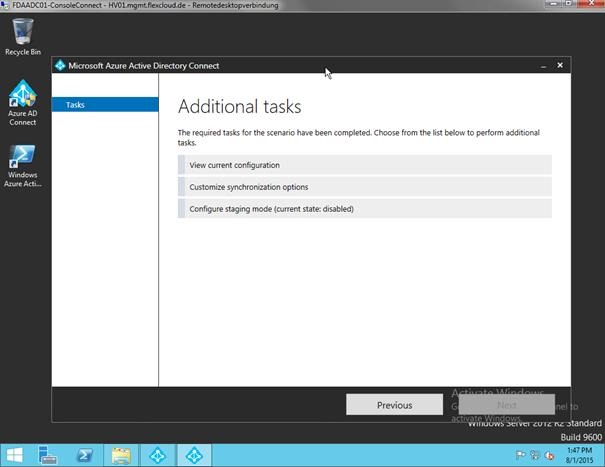Choose Customize synchronization options
Screen dimensions: 605x467
pyautogui.click(x=365, y=187)
